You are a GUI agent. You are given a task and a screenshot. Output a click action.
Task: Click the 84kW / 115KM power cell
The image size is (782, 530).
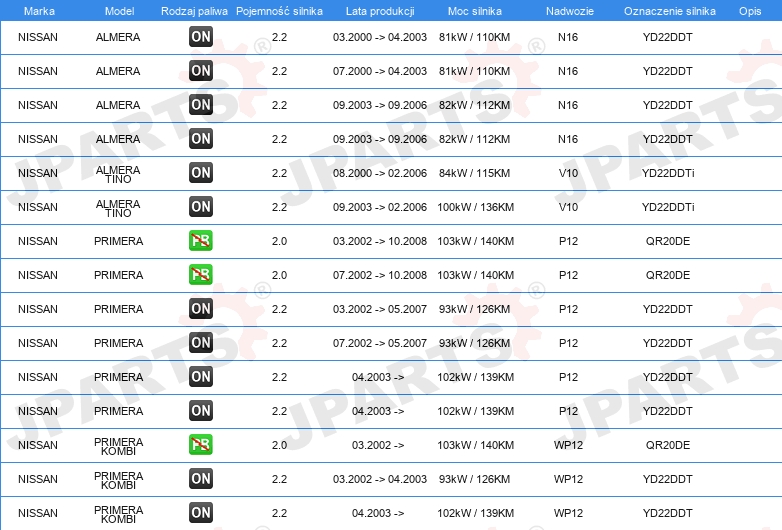[475, 173]
